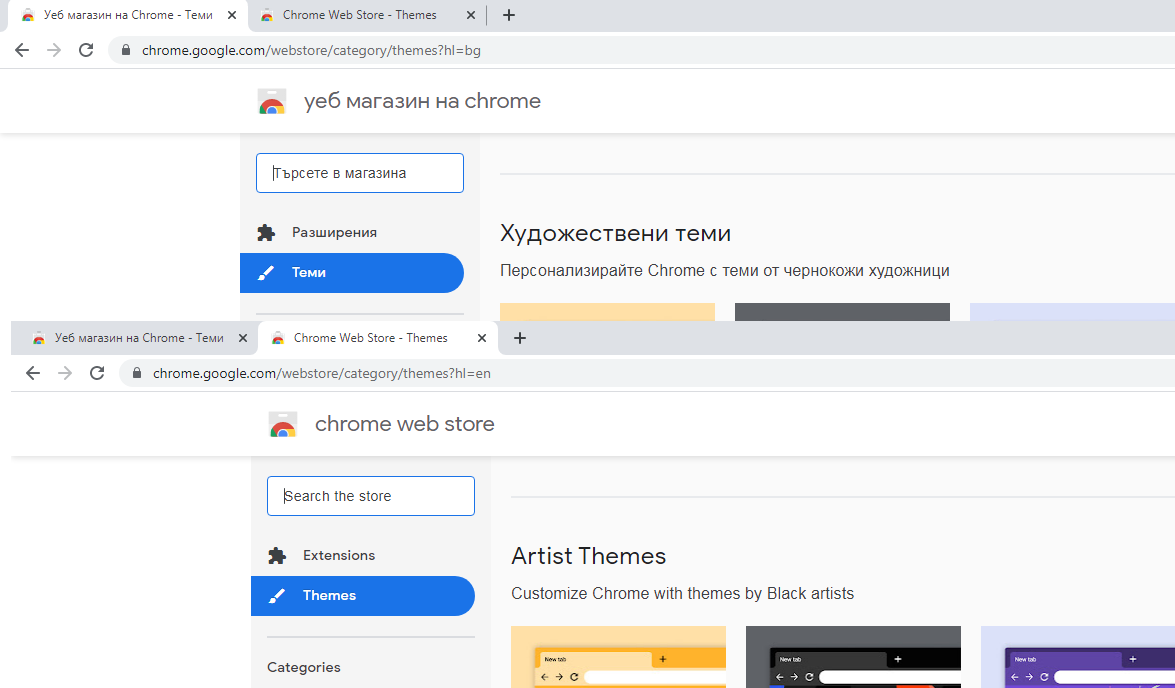The height and width of the screenshot is (688, 1175).
Task: Focus the 'Търсете в магазина' search box
Action: (360, 173)
